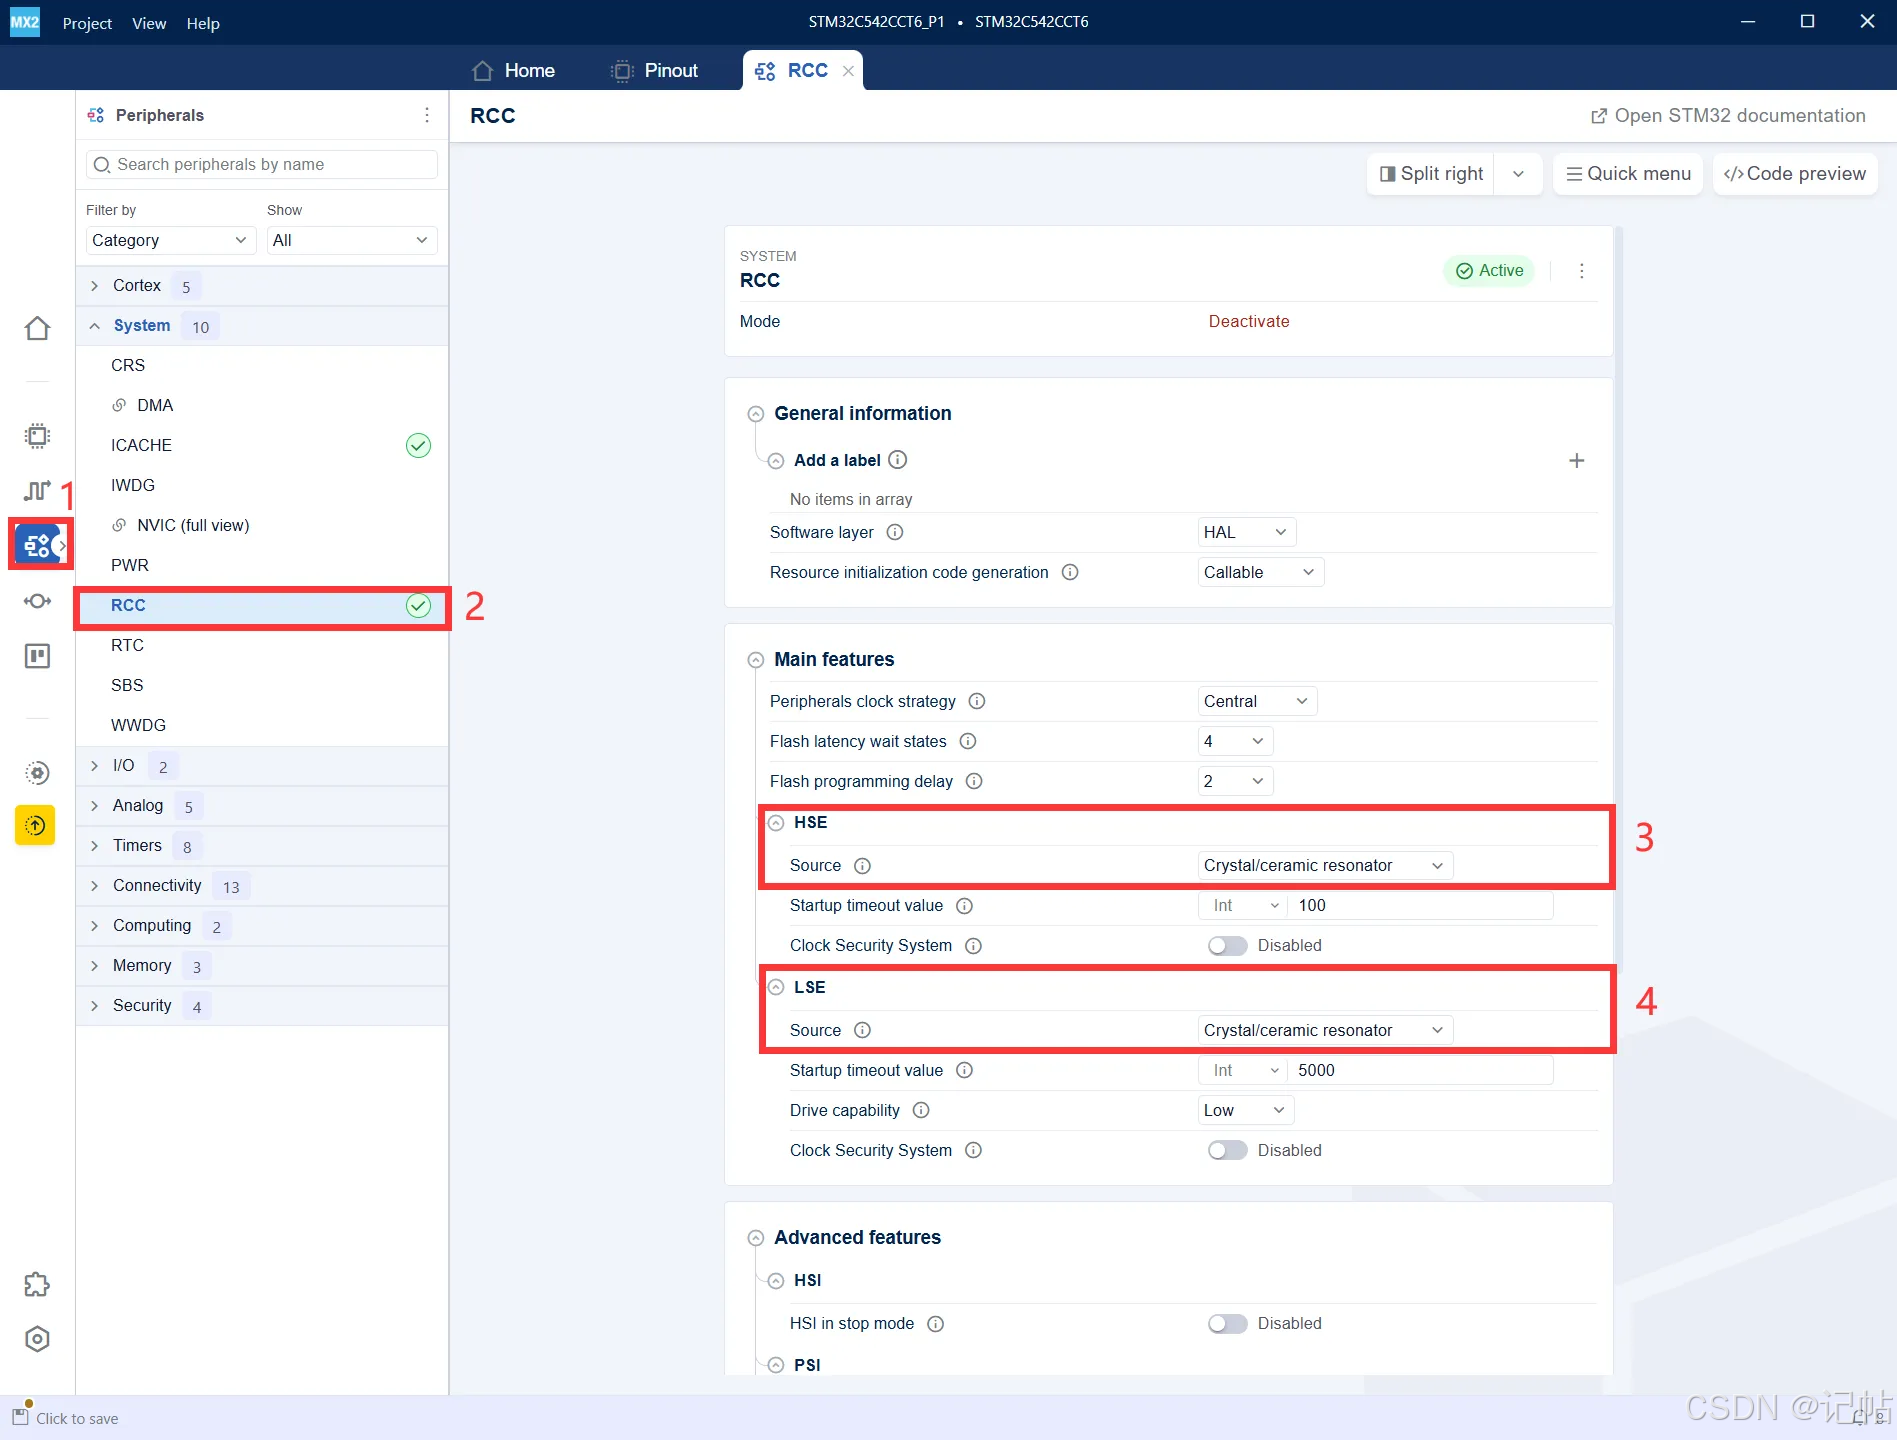Toggle the RCC enabled checkmark
Viewport: 1897px width, 1440px height.
click(x=418, y=606)
